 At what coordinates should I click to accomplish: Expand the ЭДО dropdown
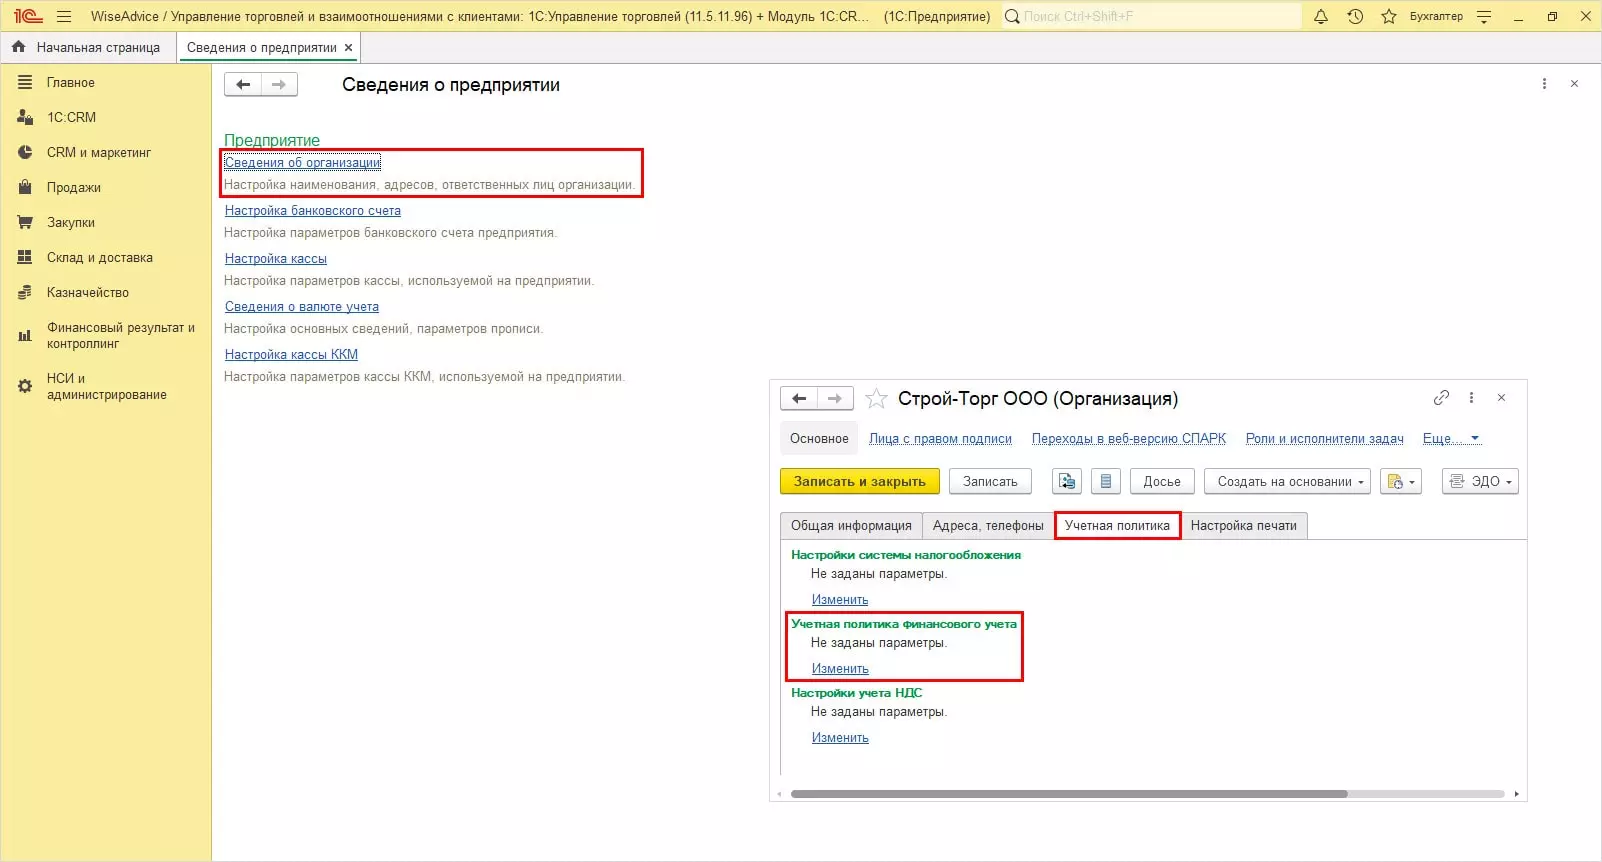[1480, 481]
